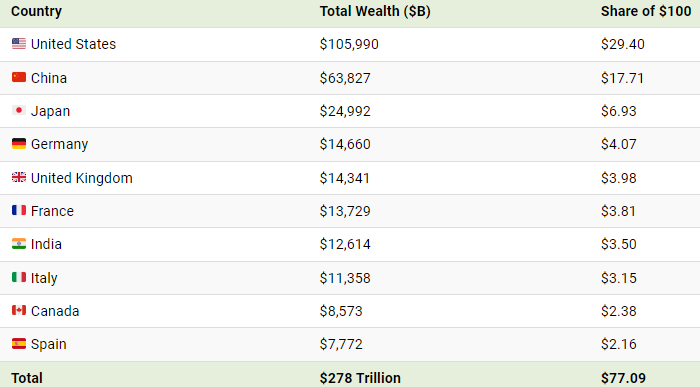700x387 pixels.
Task: Select the Italy flag icon
Action: tap(19, 277)
